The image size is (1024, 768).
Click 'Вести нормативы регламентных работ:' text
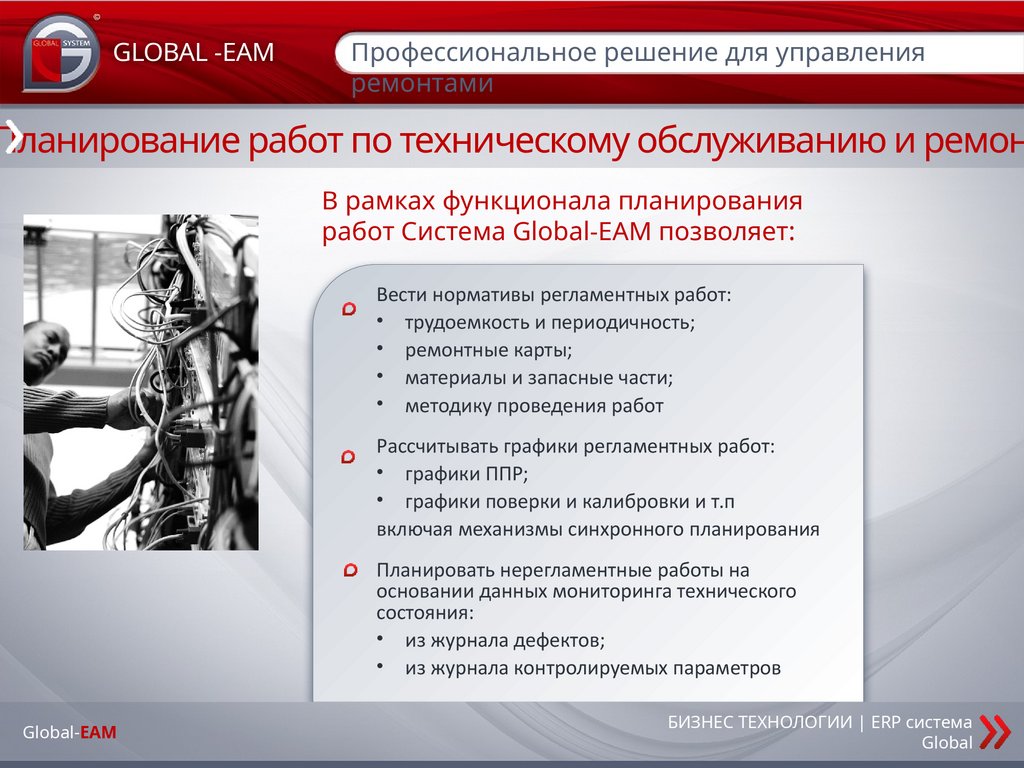pos(554,295)
